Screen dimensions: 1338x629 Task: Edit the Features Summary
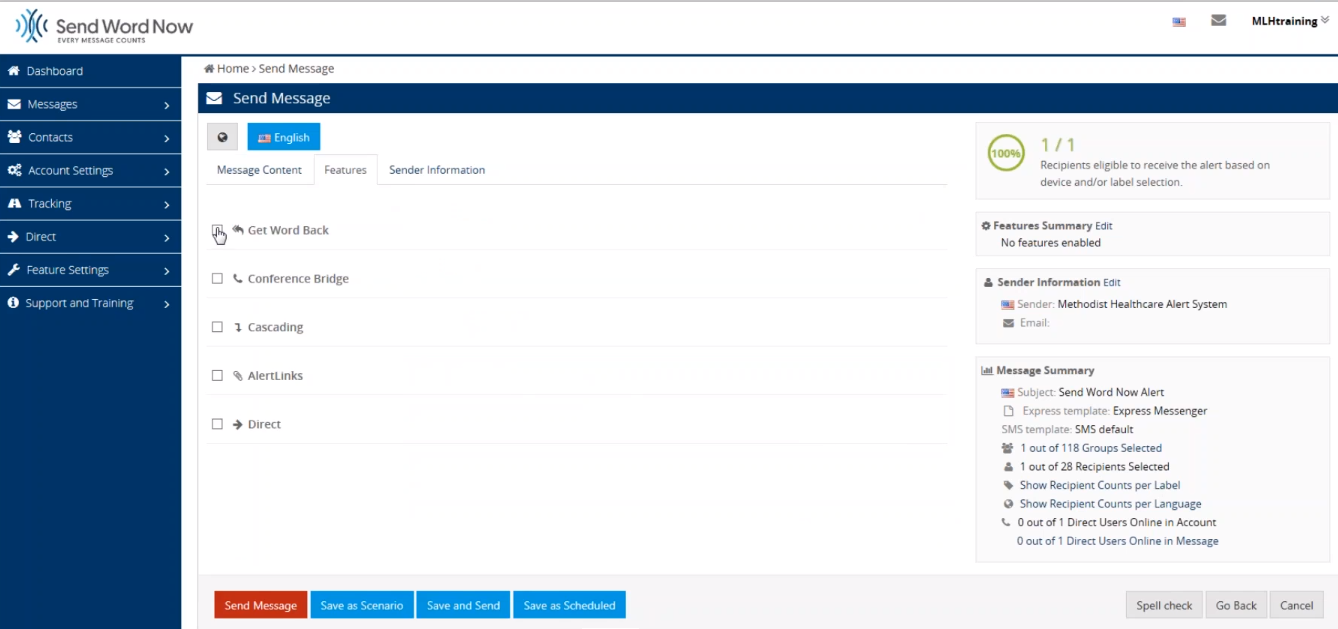(1104, 226)
